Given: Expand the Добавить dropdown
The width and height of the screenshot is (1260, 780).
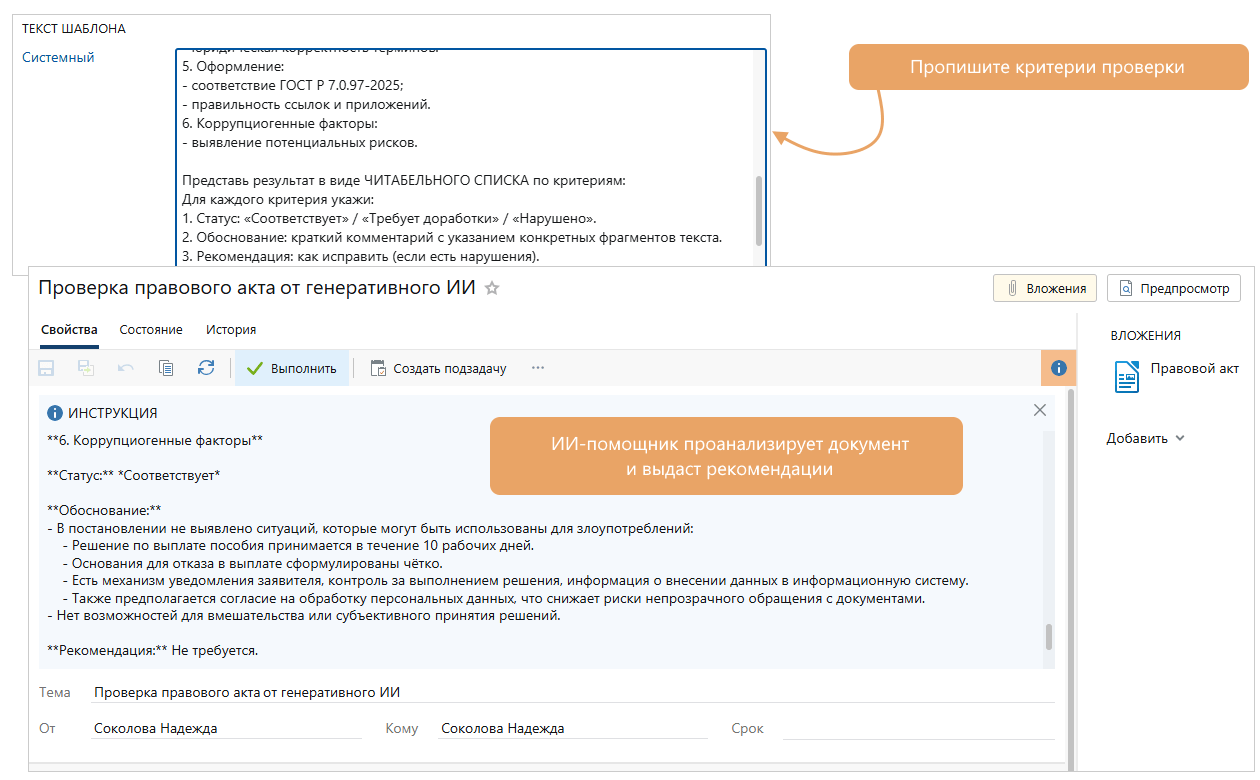Looking at the screenshot, I should (x=1145, y=438).
